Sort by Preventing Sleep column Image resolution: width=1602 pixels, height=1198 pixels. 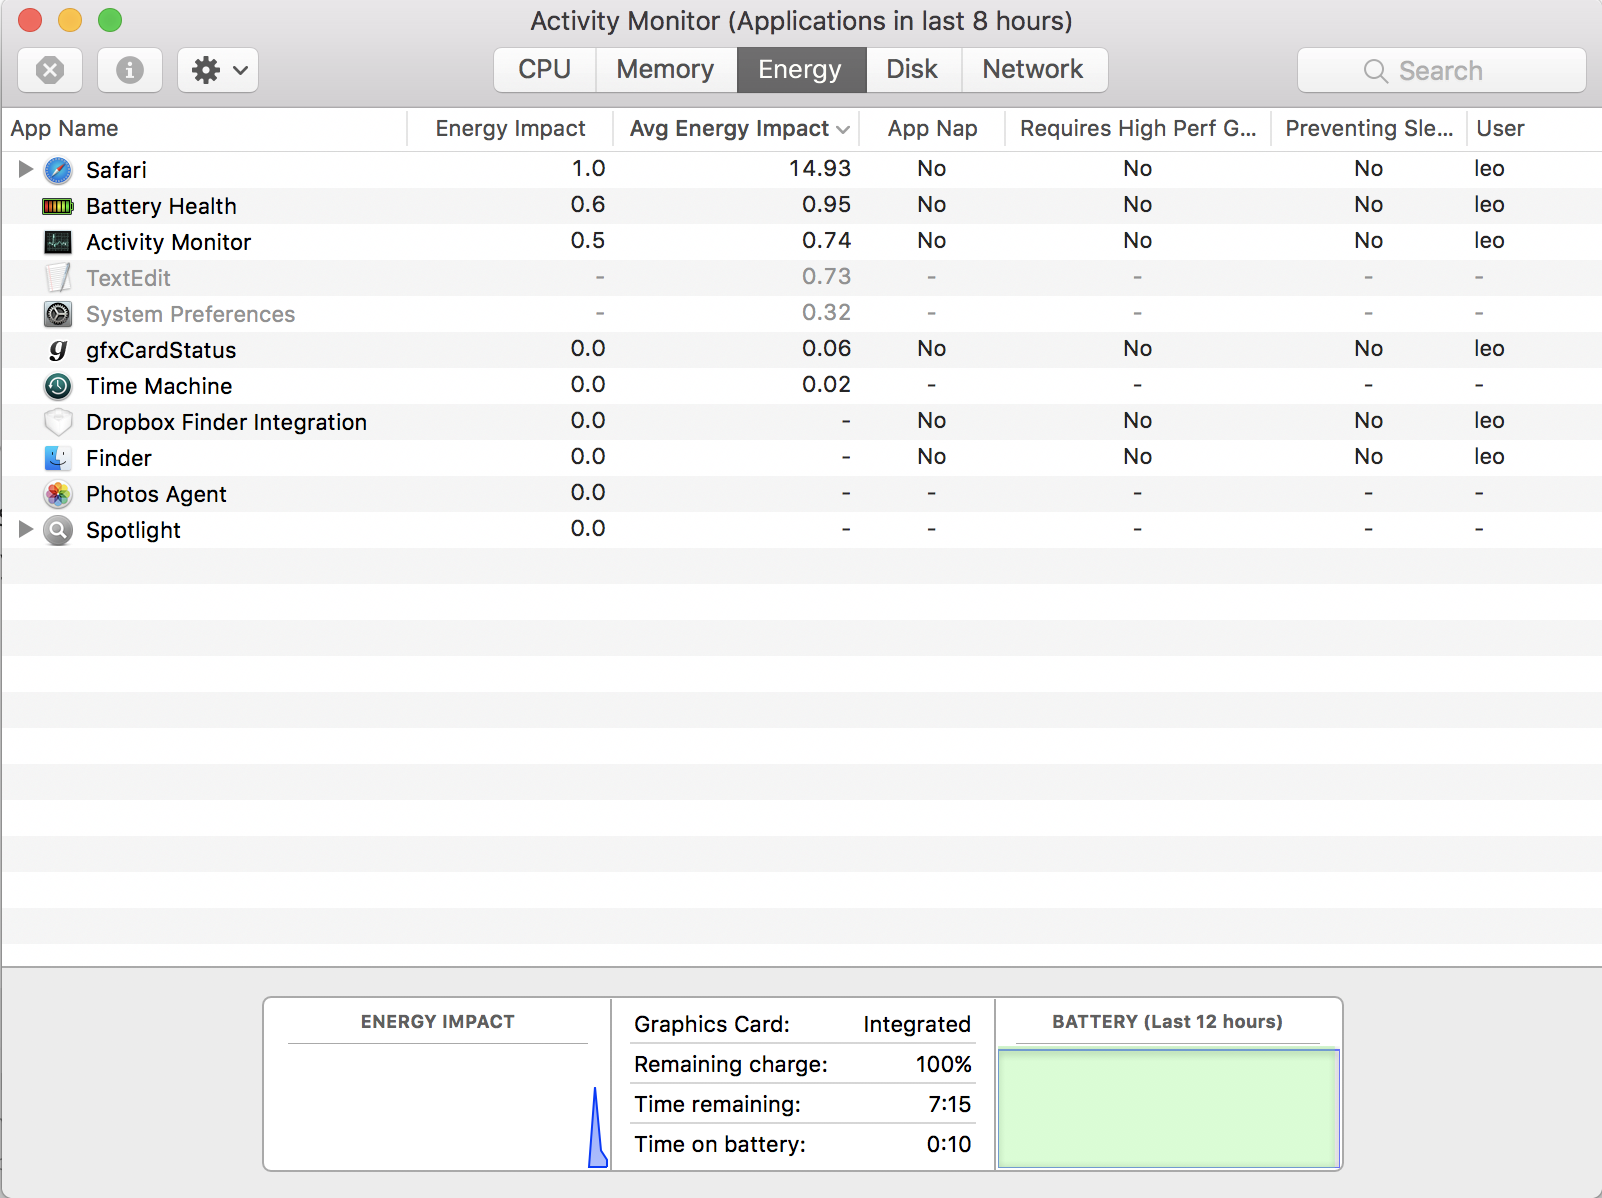click(1369, 129)
